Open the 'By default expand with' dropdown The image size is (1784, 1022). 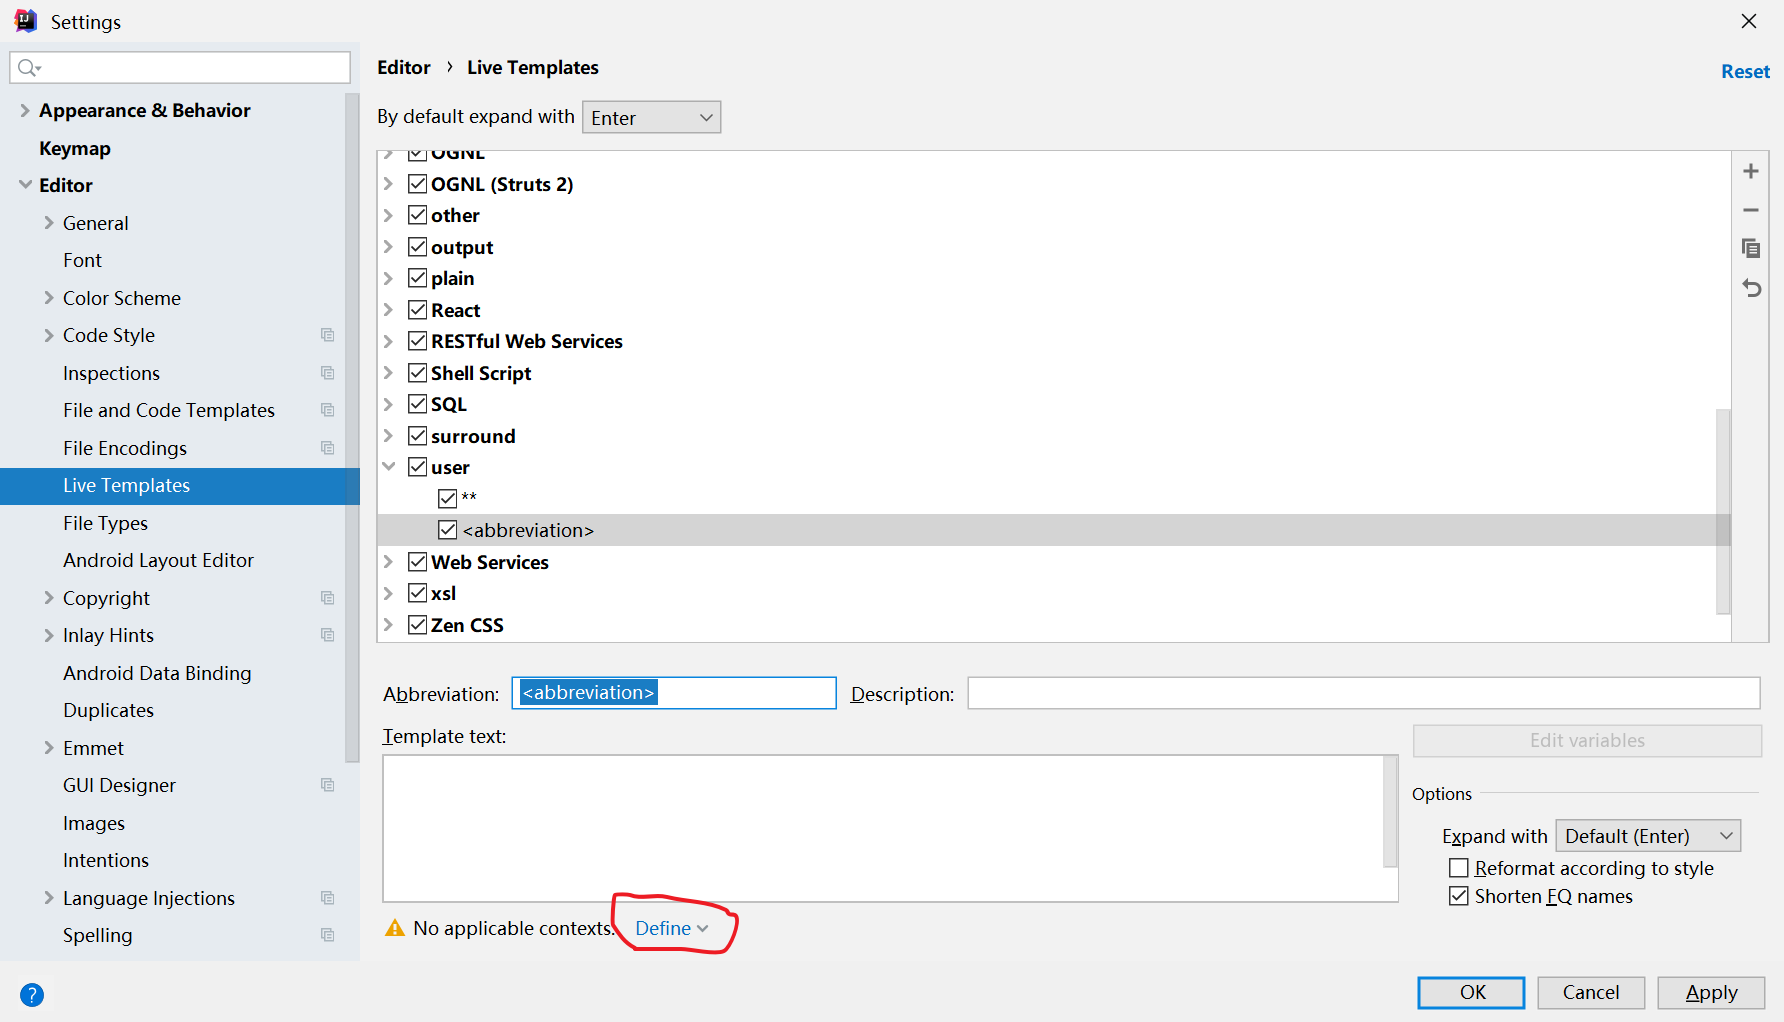(x=651, y=118)
